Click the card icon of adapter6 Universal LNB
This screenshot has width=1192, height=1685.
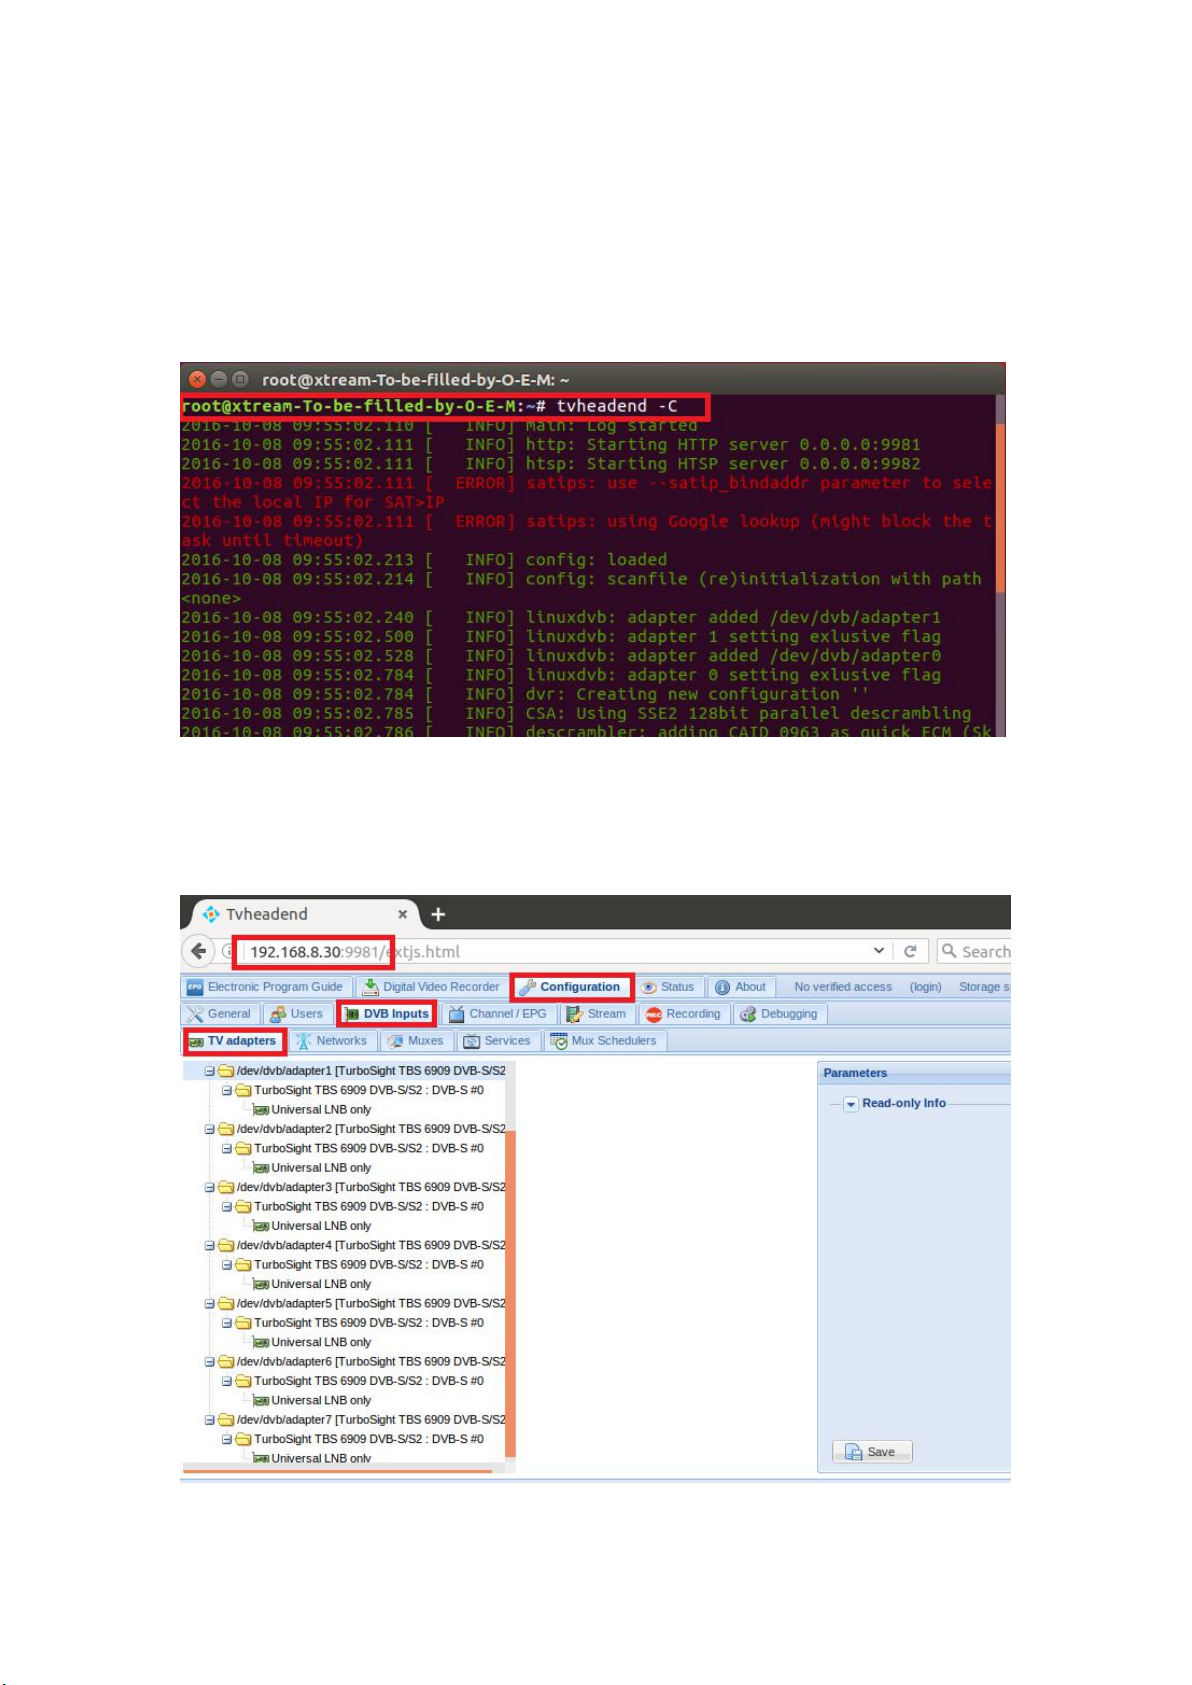coord(261,1401)
